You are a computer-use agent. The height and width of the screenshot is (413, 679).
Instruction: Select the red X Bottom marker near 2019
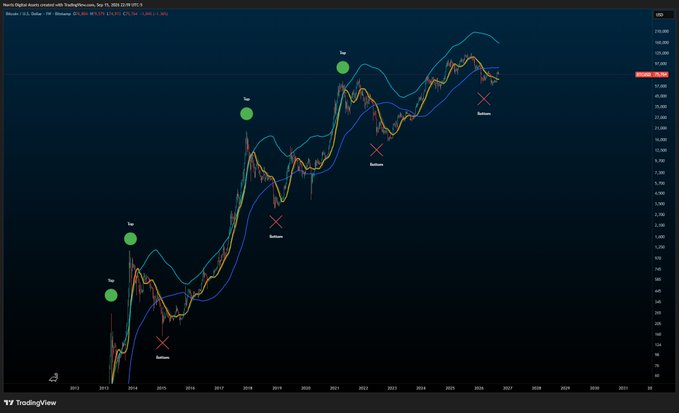[276, 222]
